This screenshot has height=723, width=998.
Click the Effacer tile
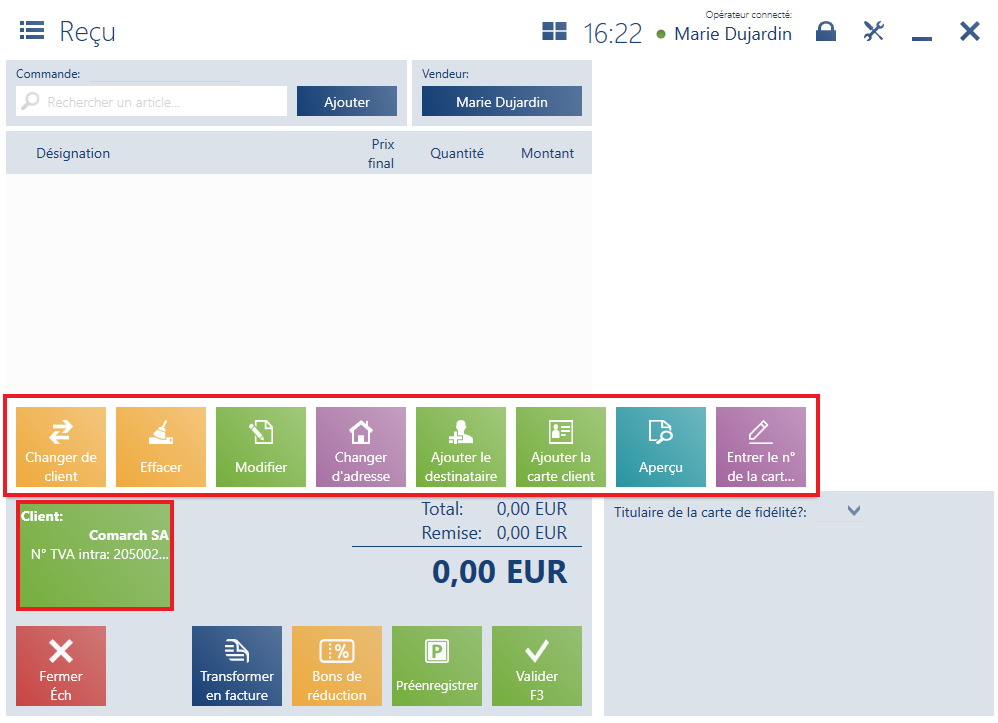[161, 447]
